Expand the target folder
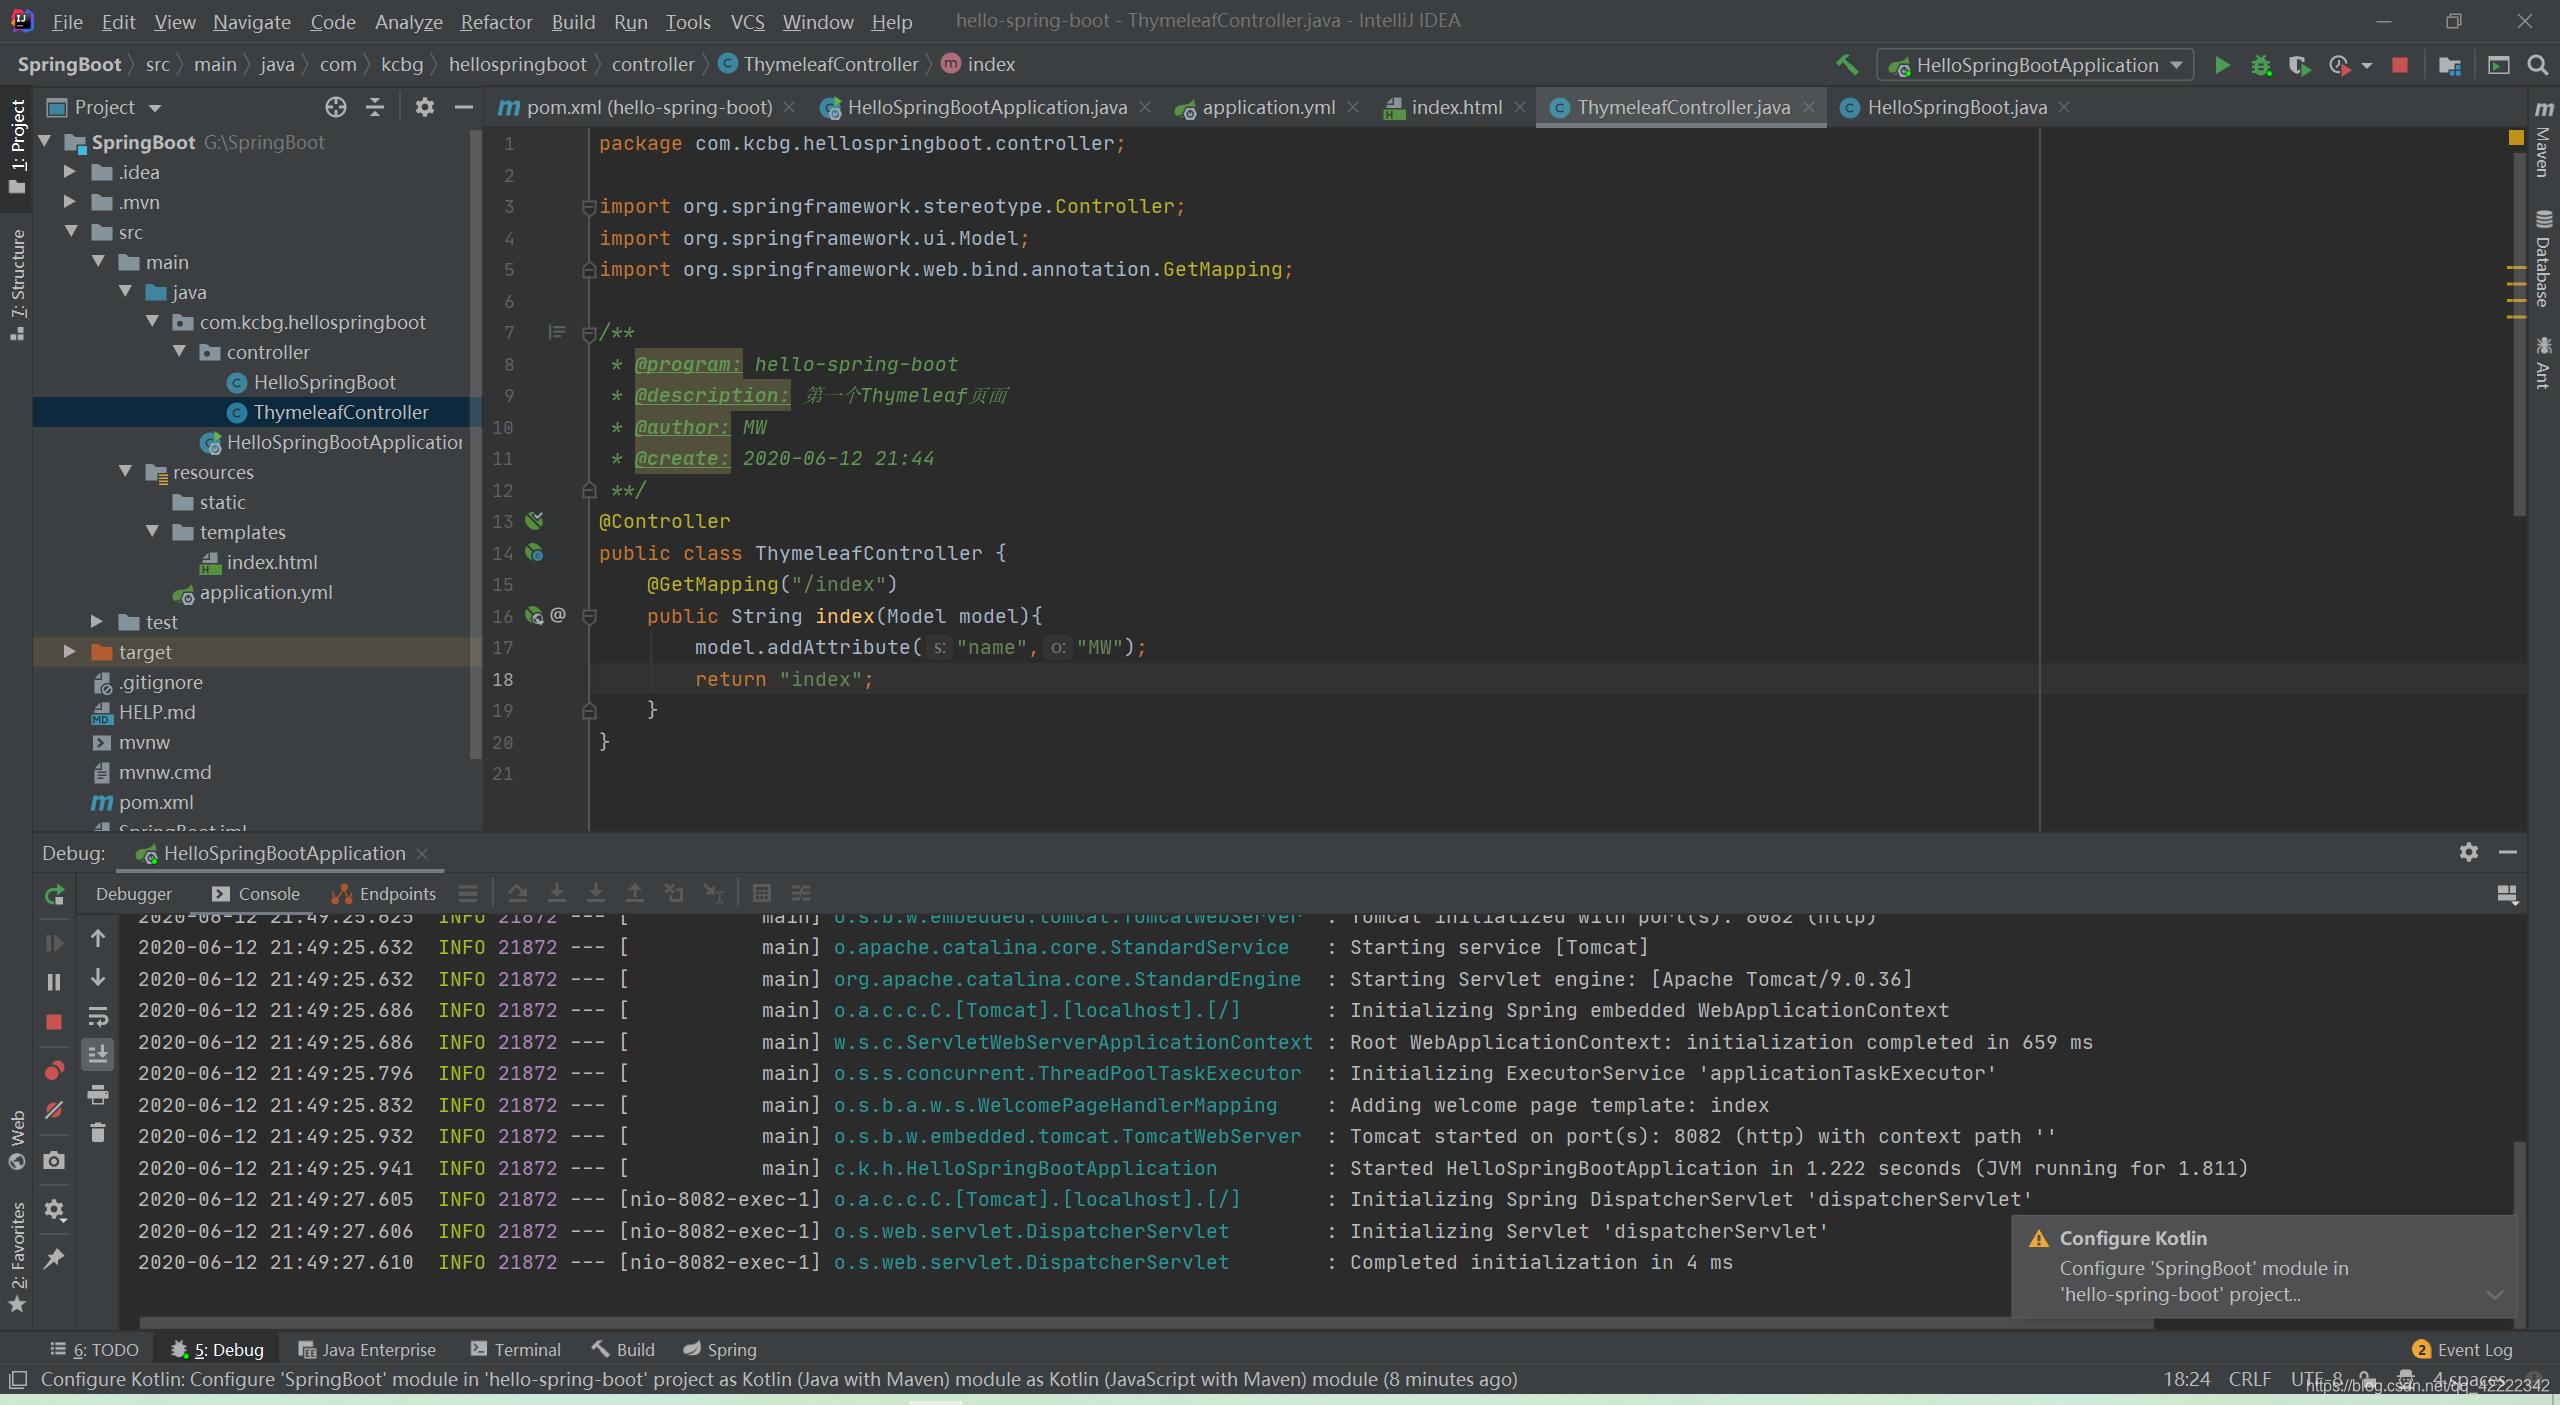The width and height of the screenshot is (2560, 1405). (x=70, y=652)
